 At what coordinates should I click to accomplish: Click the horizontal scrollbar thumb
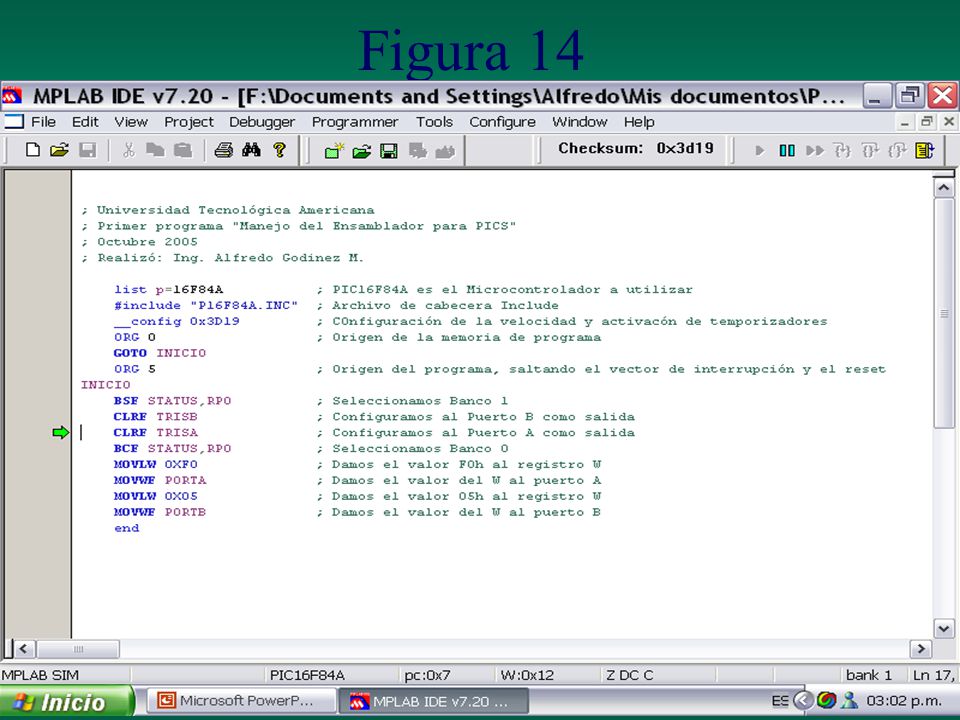(x=78, y=649)
